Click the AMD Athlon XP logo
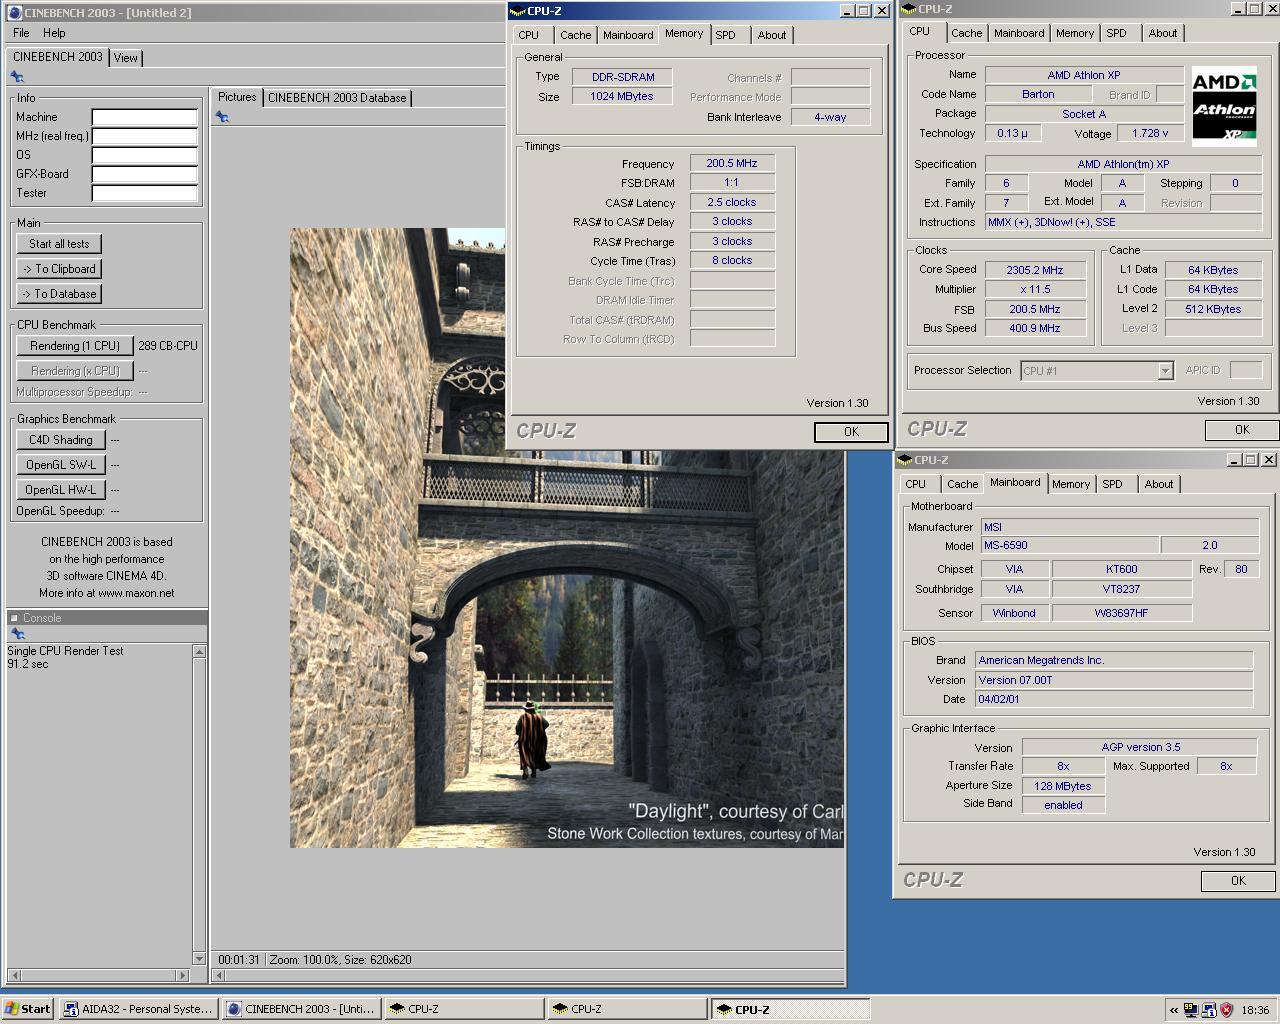Screen dimensions: 1280x1024 pyautogui.click(x=1224, y=105)
